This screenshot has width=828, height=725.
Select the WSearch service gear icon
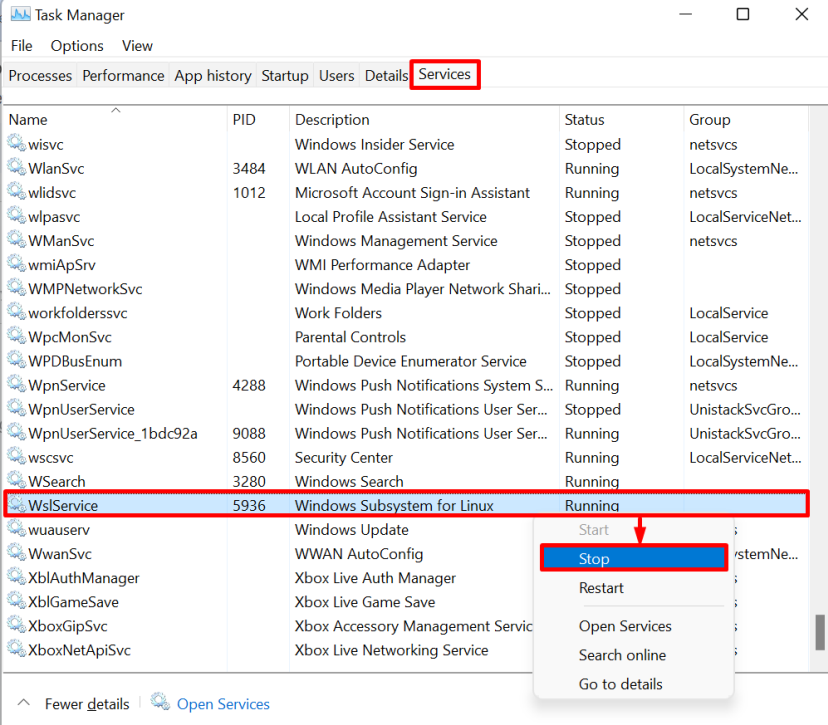pyautogui.click(x=16, y=482)
